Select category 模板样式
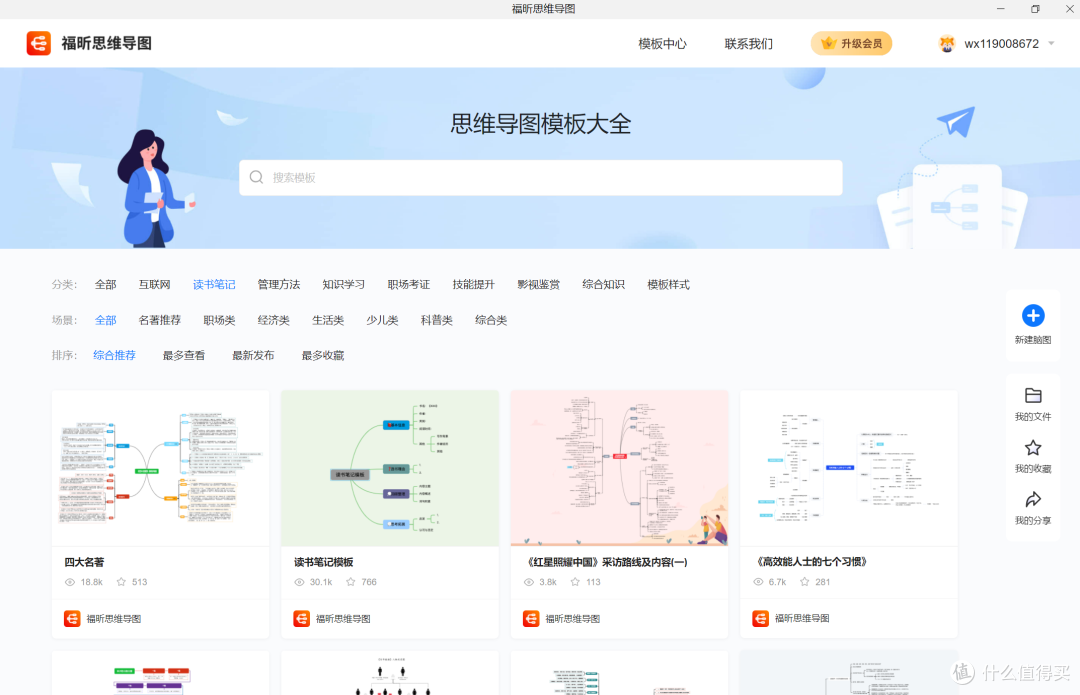 point(668,284)
